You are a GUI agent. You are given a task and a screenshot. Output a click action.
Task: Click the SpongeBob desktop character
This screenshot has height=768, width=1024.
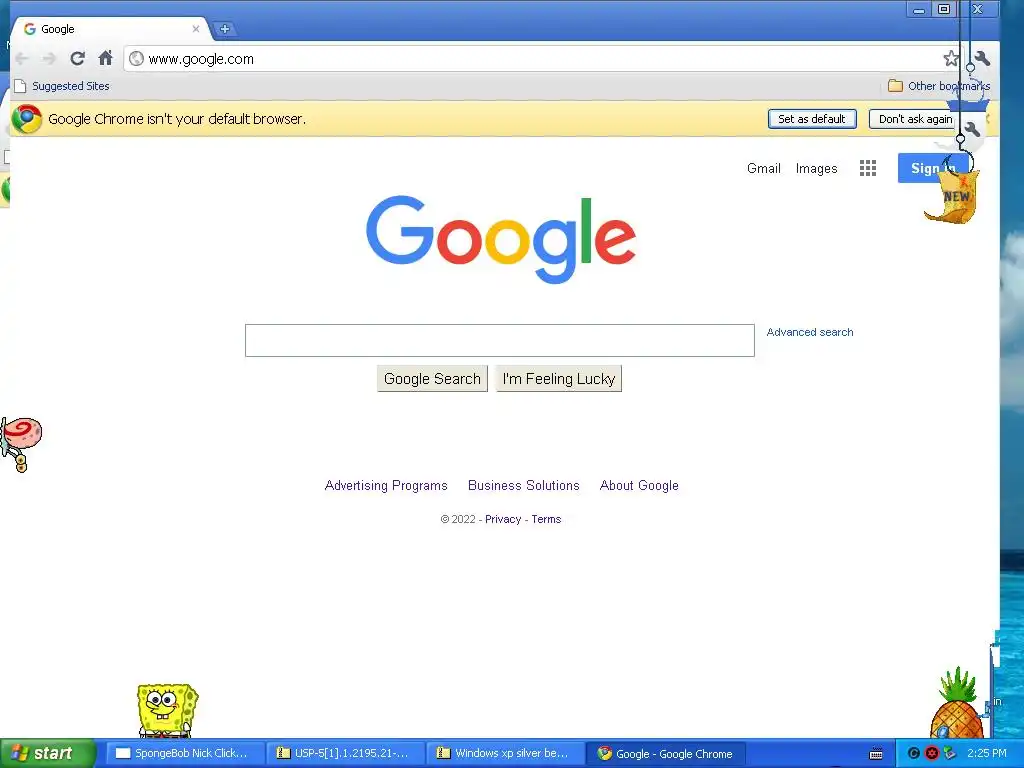(167, 711)
